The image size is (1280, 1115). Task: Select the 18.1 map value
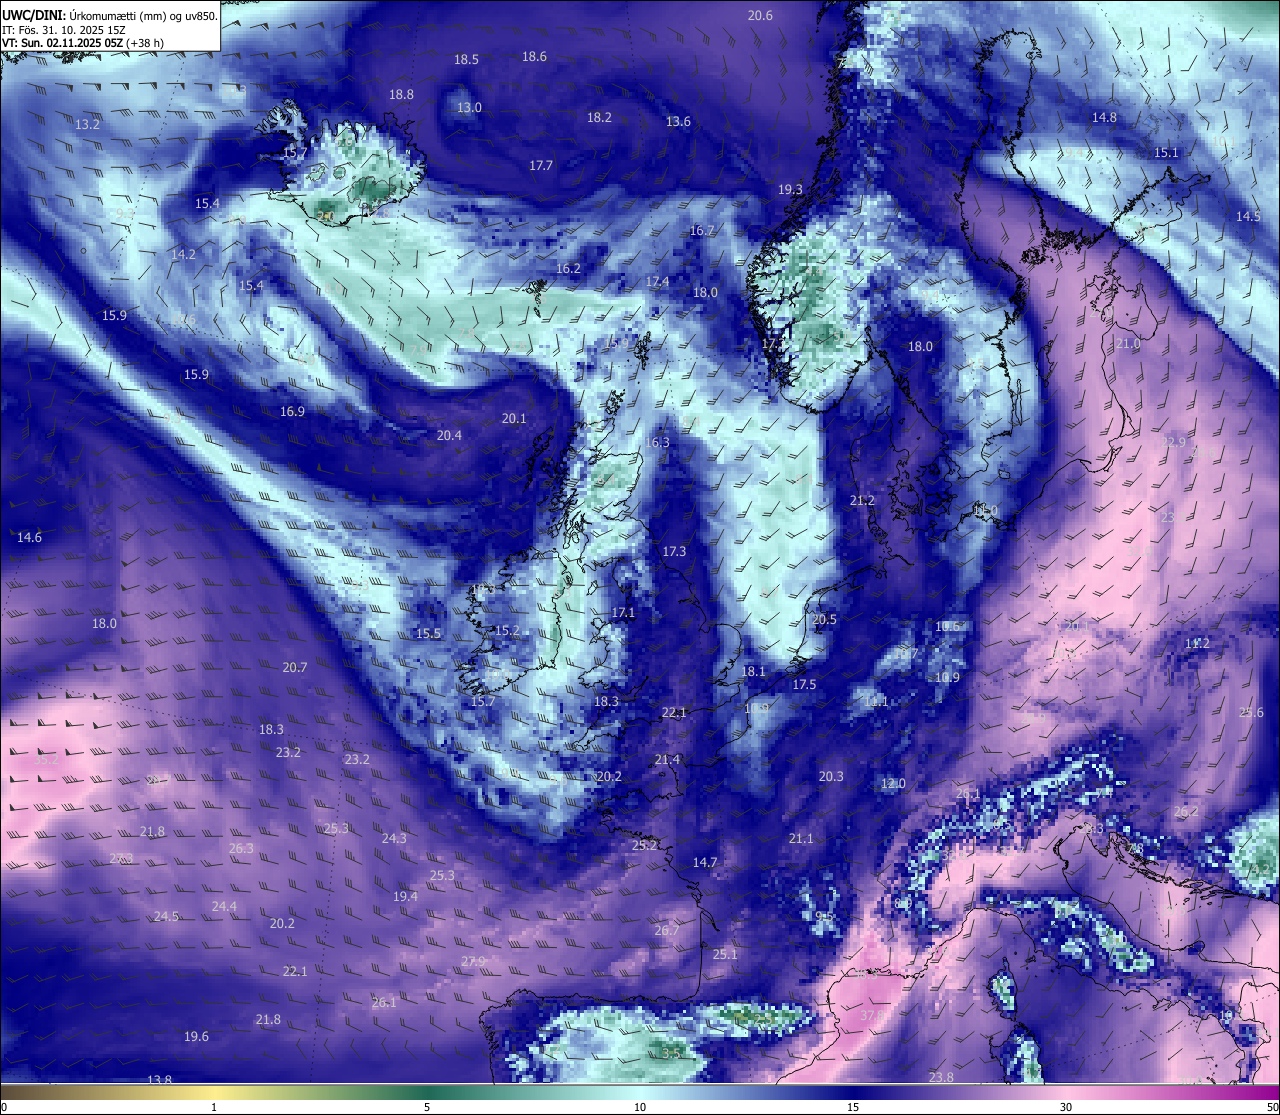click(753, 671)
